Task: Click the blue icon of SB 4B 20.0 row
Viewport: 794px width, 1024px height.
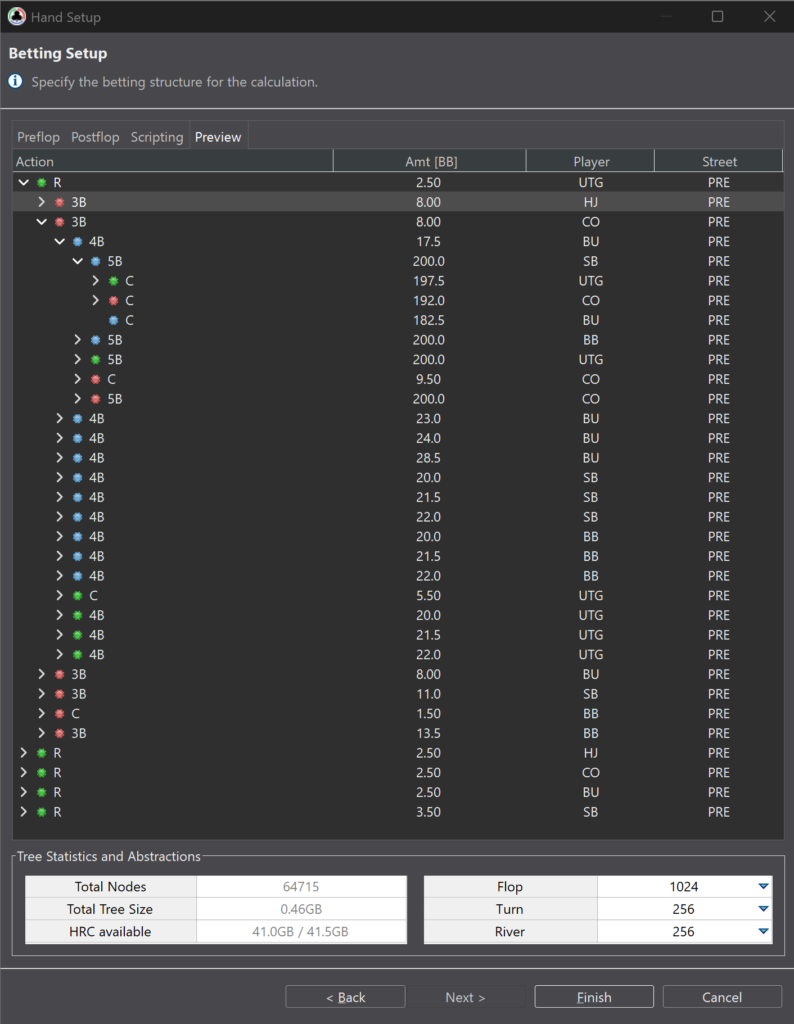Action: (x=78, y=477)
